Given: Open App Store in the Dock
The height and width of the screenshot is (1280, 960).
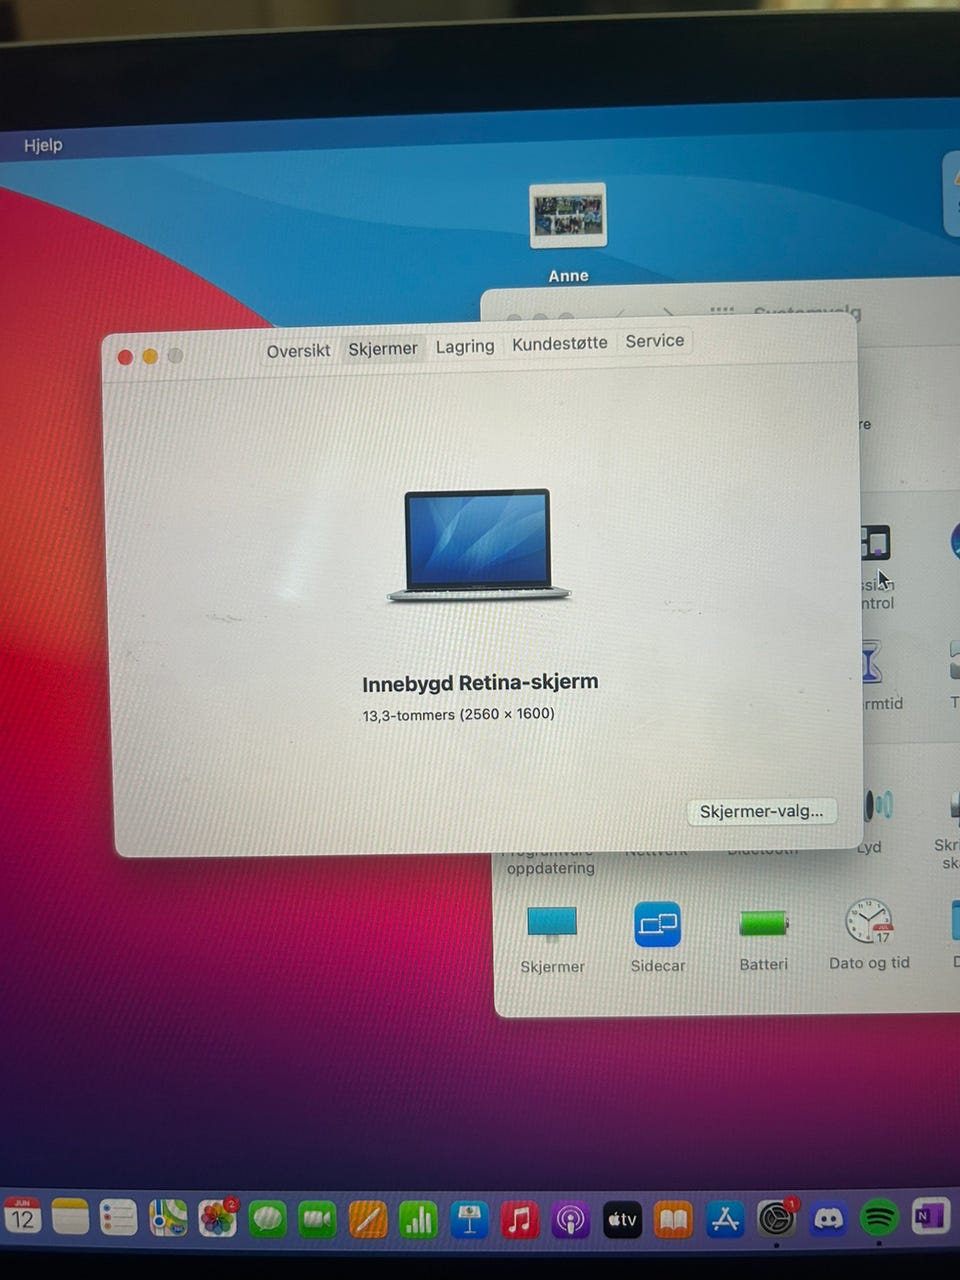Looking at the screenshot, I should click(x=725, y=1219).
